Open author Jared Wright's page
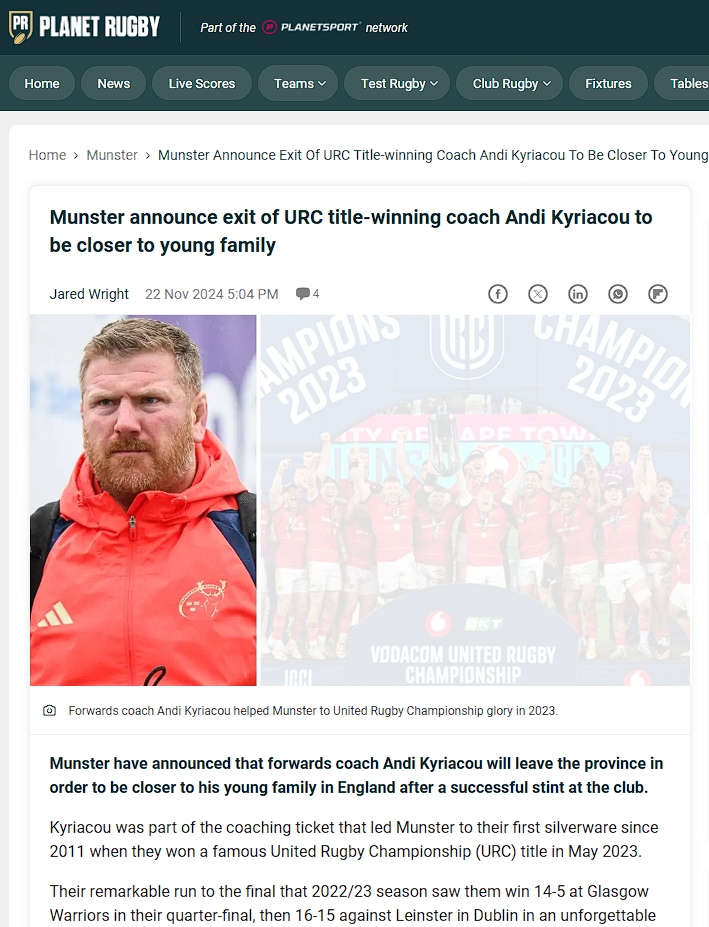 pyautogui.click(x=89, y=294)
